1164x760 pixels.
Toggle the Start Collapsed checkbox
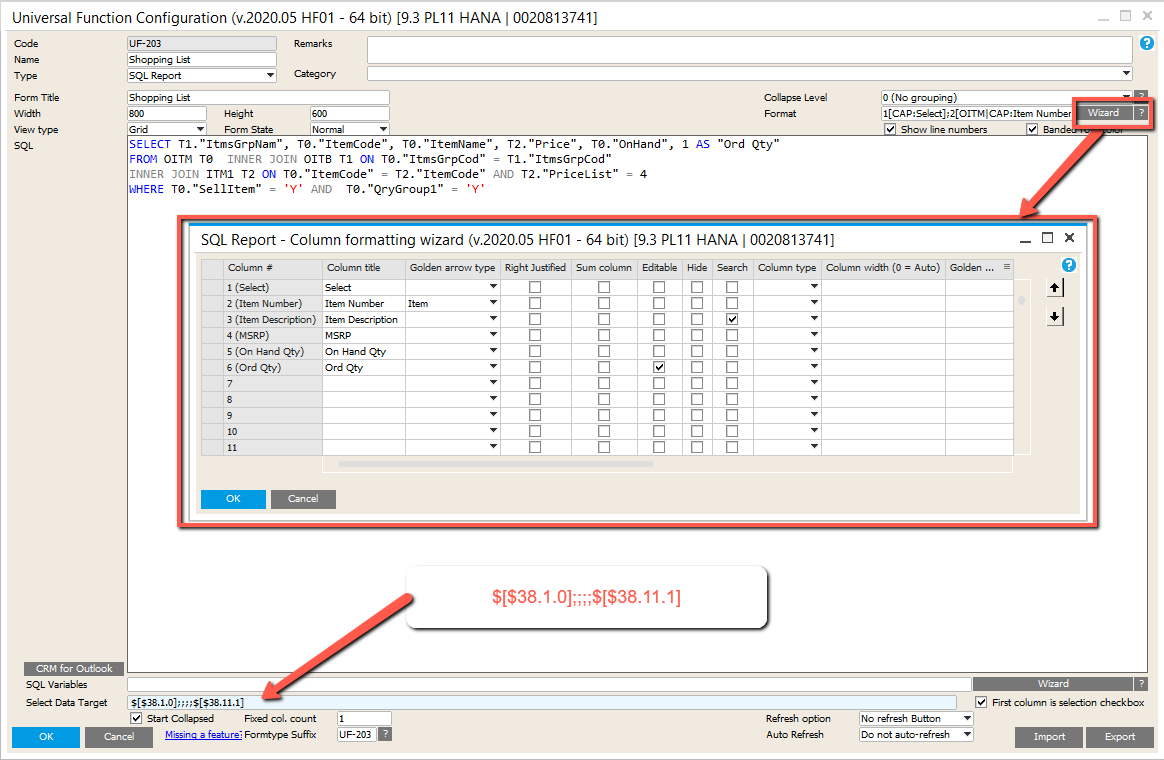click(136, 718)
